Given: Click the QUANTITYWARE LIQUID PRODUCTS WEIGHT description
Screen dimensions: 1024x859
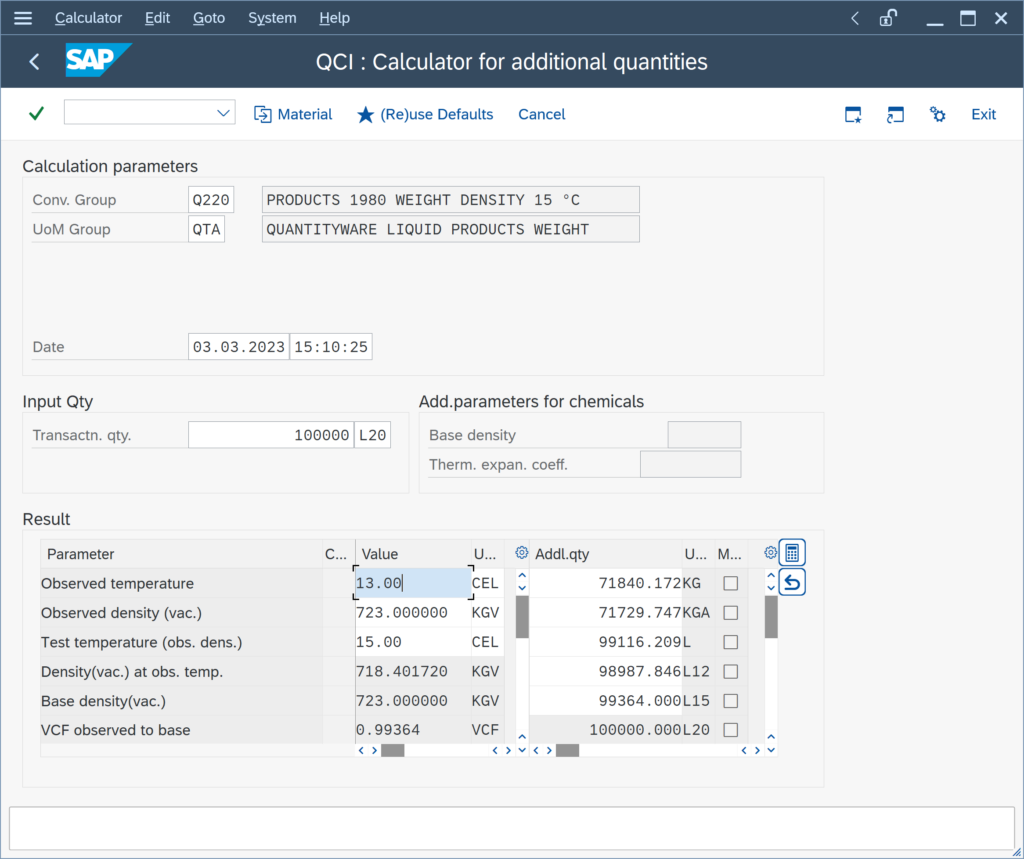Looking at the screenshot, I should (x=451, y=229).
